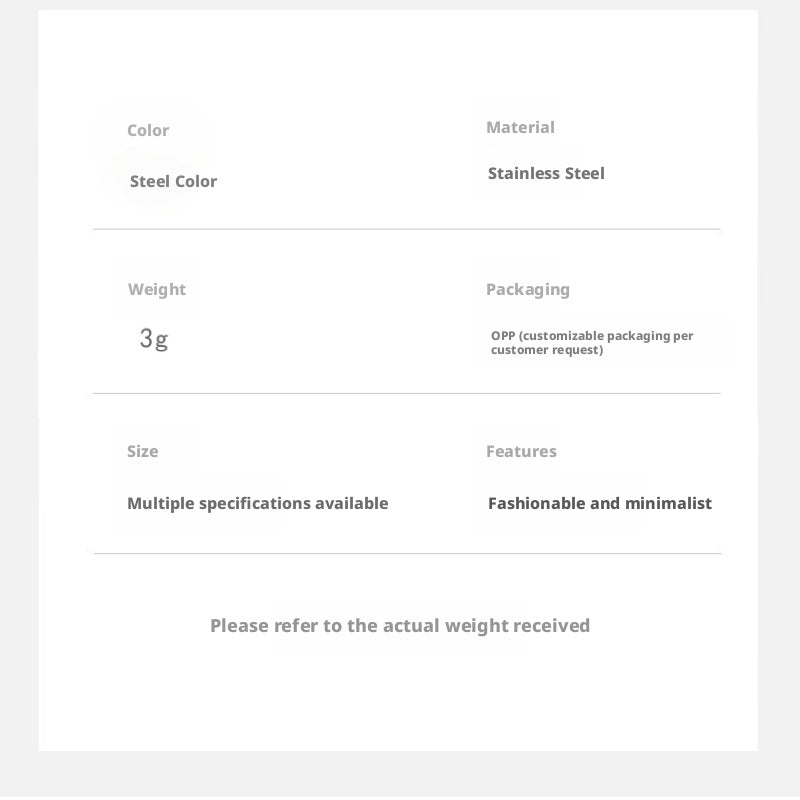Viewport: 800px width, 800px height.
Task: Click the divider below the Size row
Action: pyautogui.click(x=408, y=553)
